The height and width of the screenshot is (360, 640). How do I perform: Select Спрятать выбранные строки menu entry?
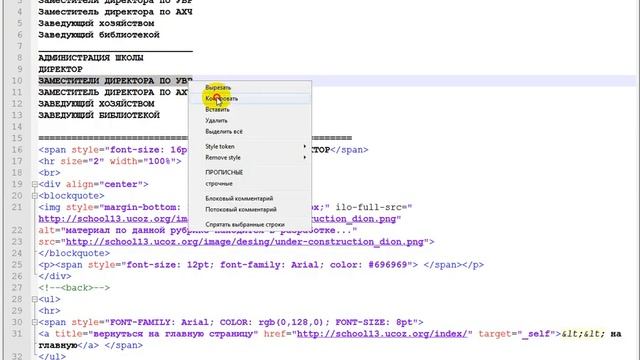click(x=245, y=224)
